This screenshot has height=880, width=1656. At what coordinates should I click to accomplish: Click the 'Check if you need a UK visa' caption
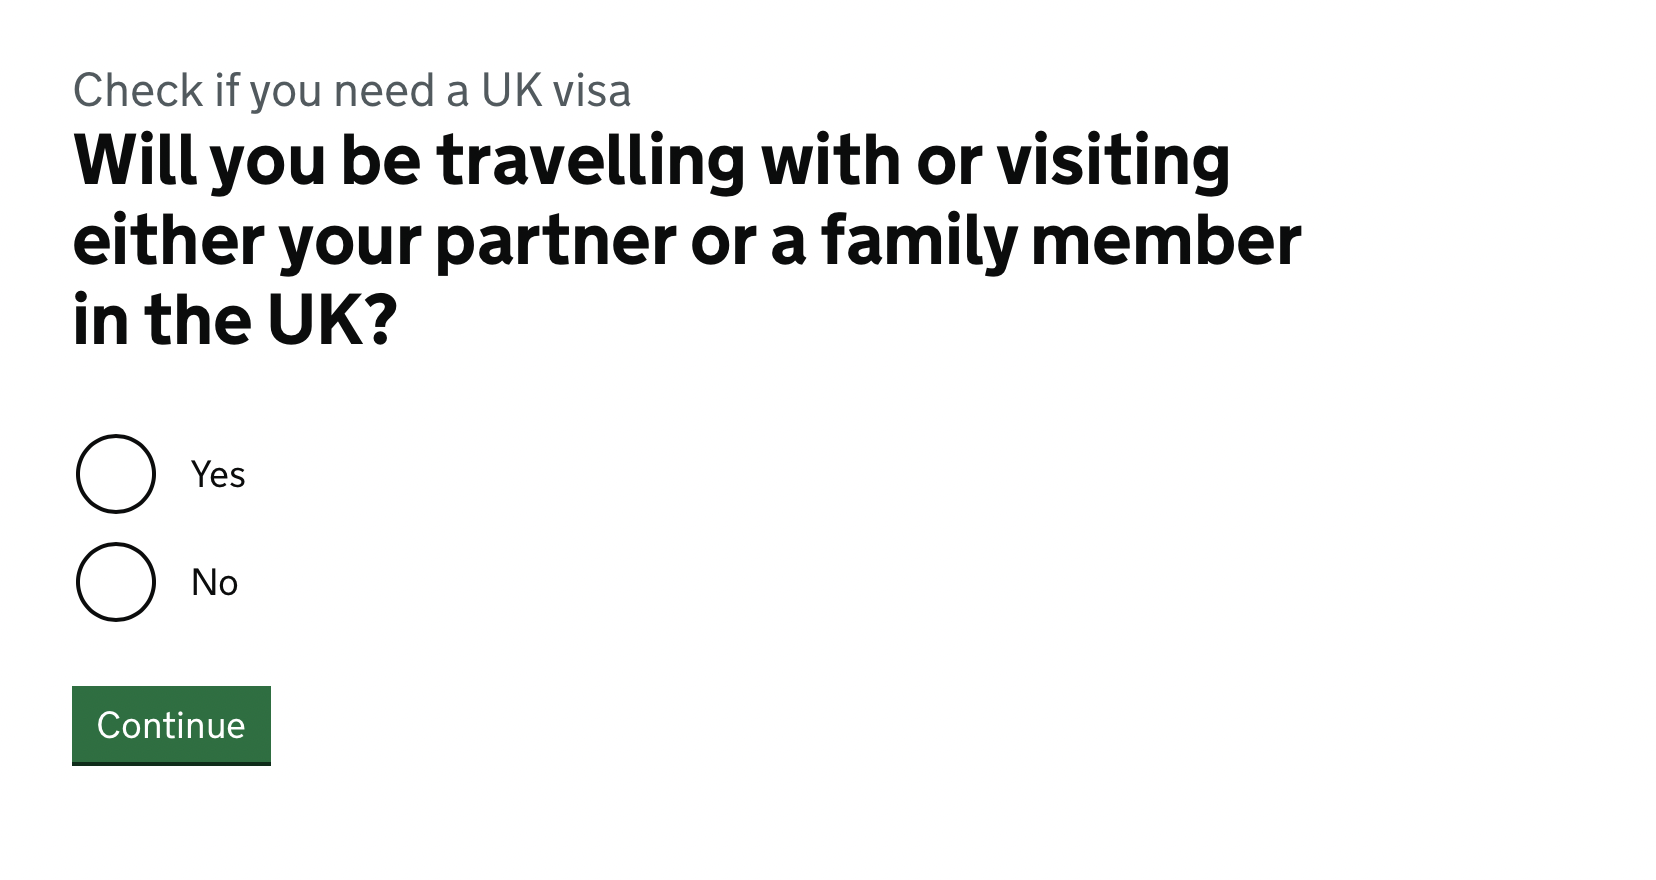point(352,91)
